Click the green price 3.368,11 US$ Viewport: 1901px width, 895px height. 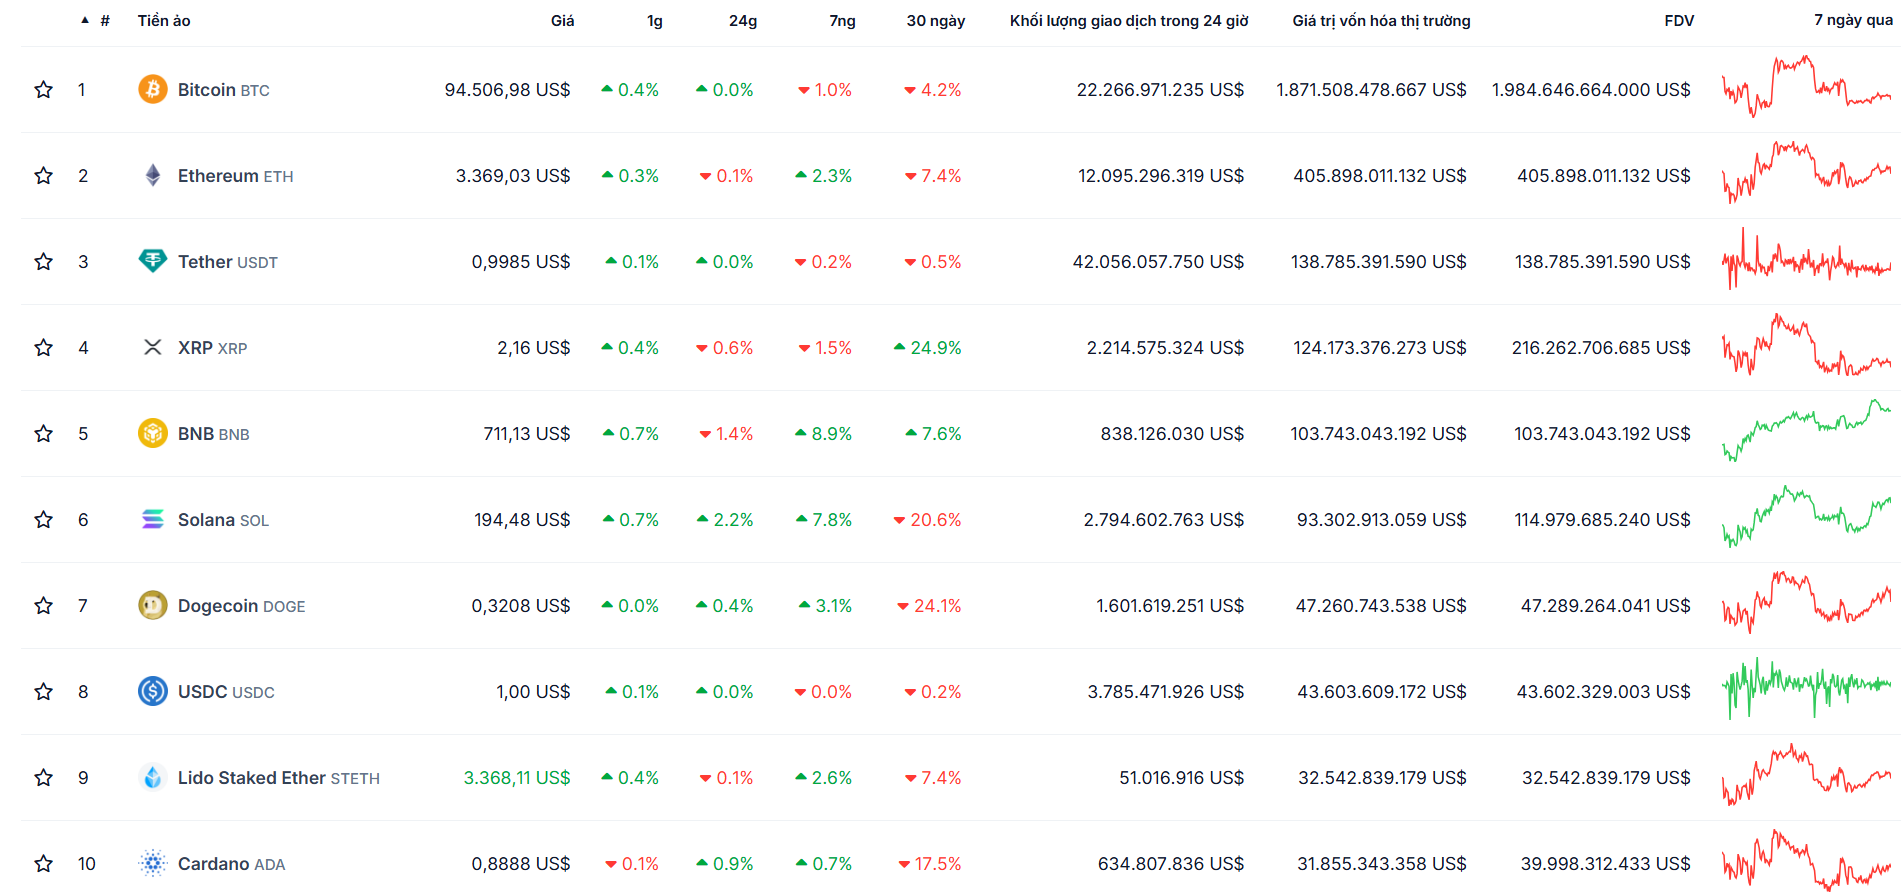517,778
